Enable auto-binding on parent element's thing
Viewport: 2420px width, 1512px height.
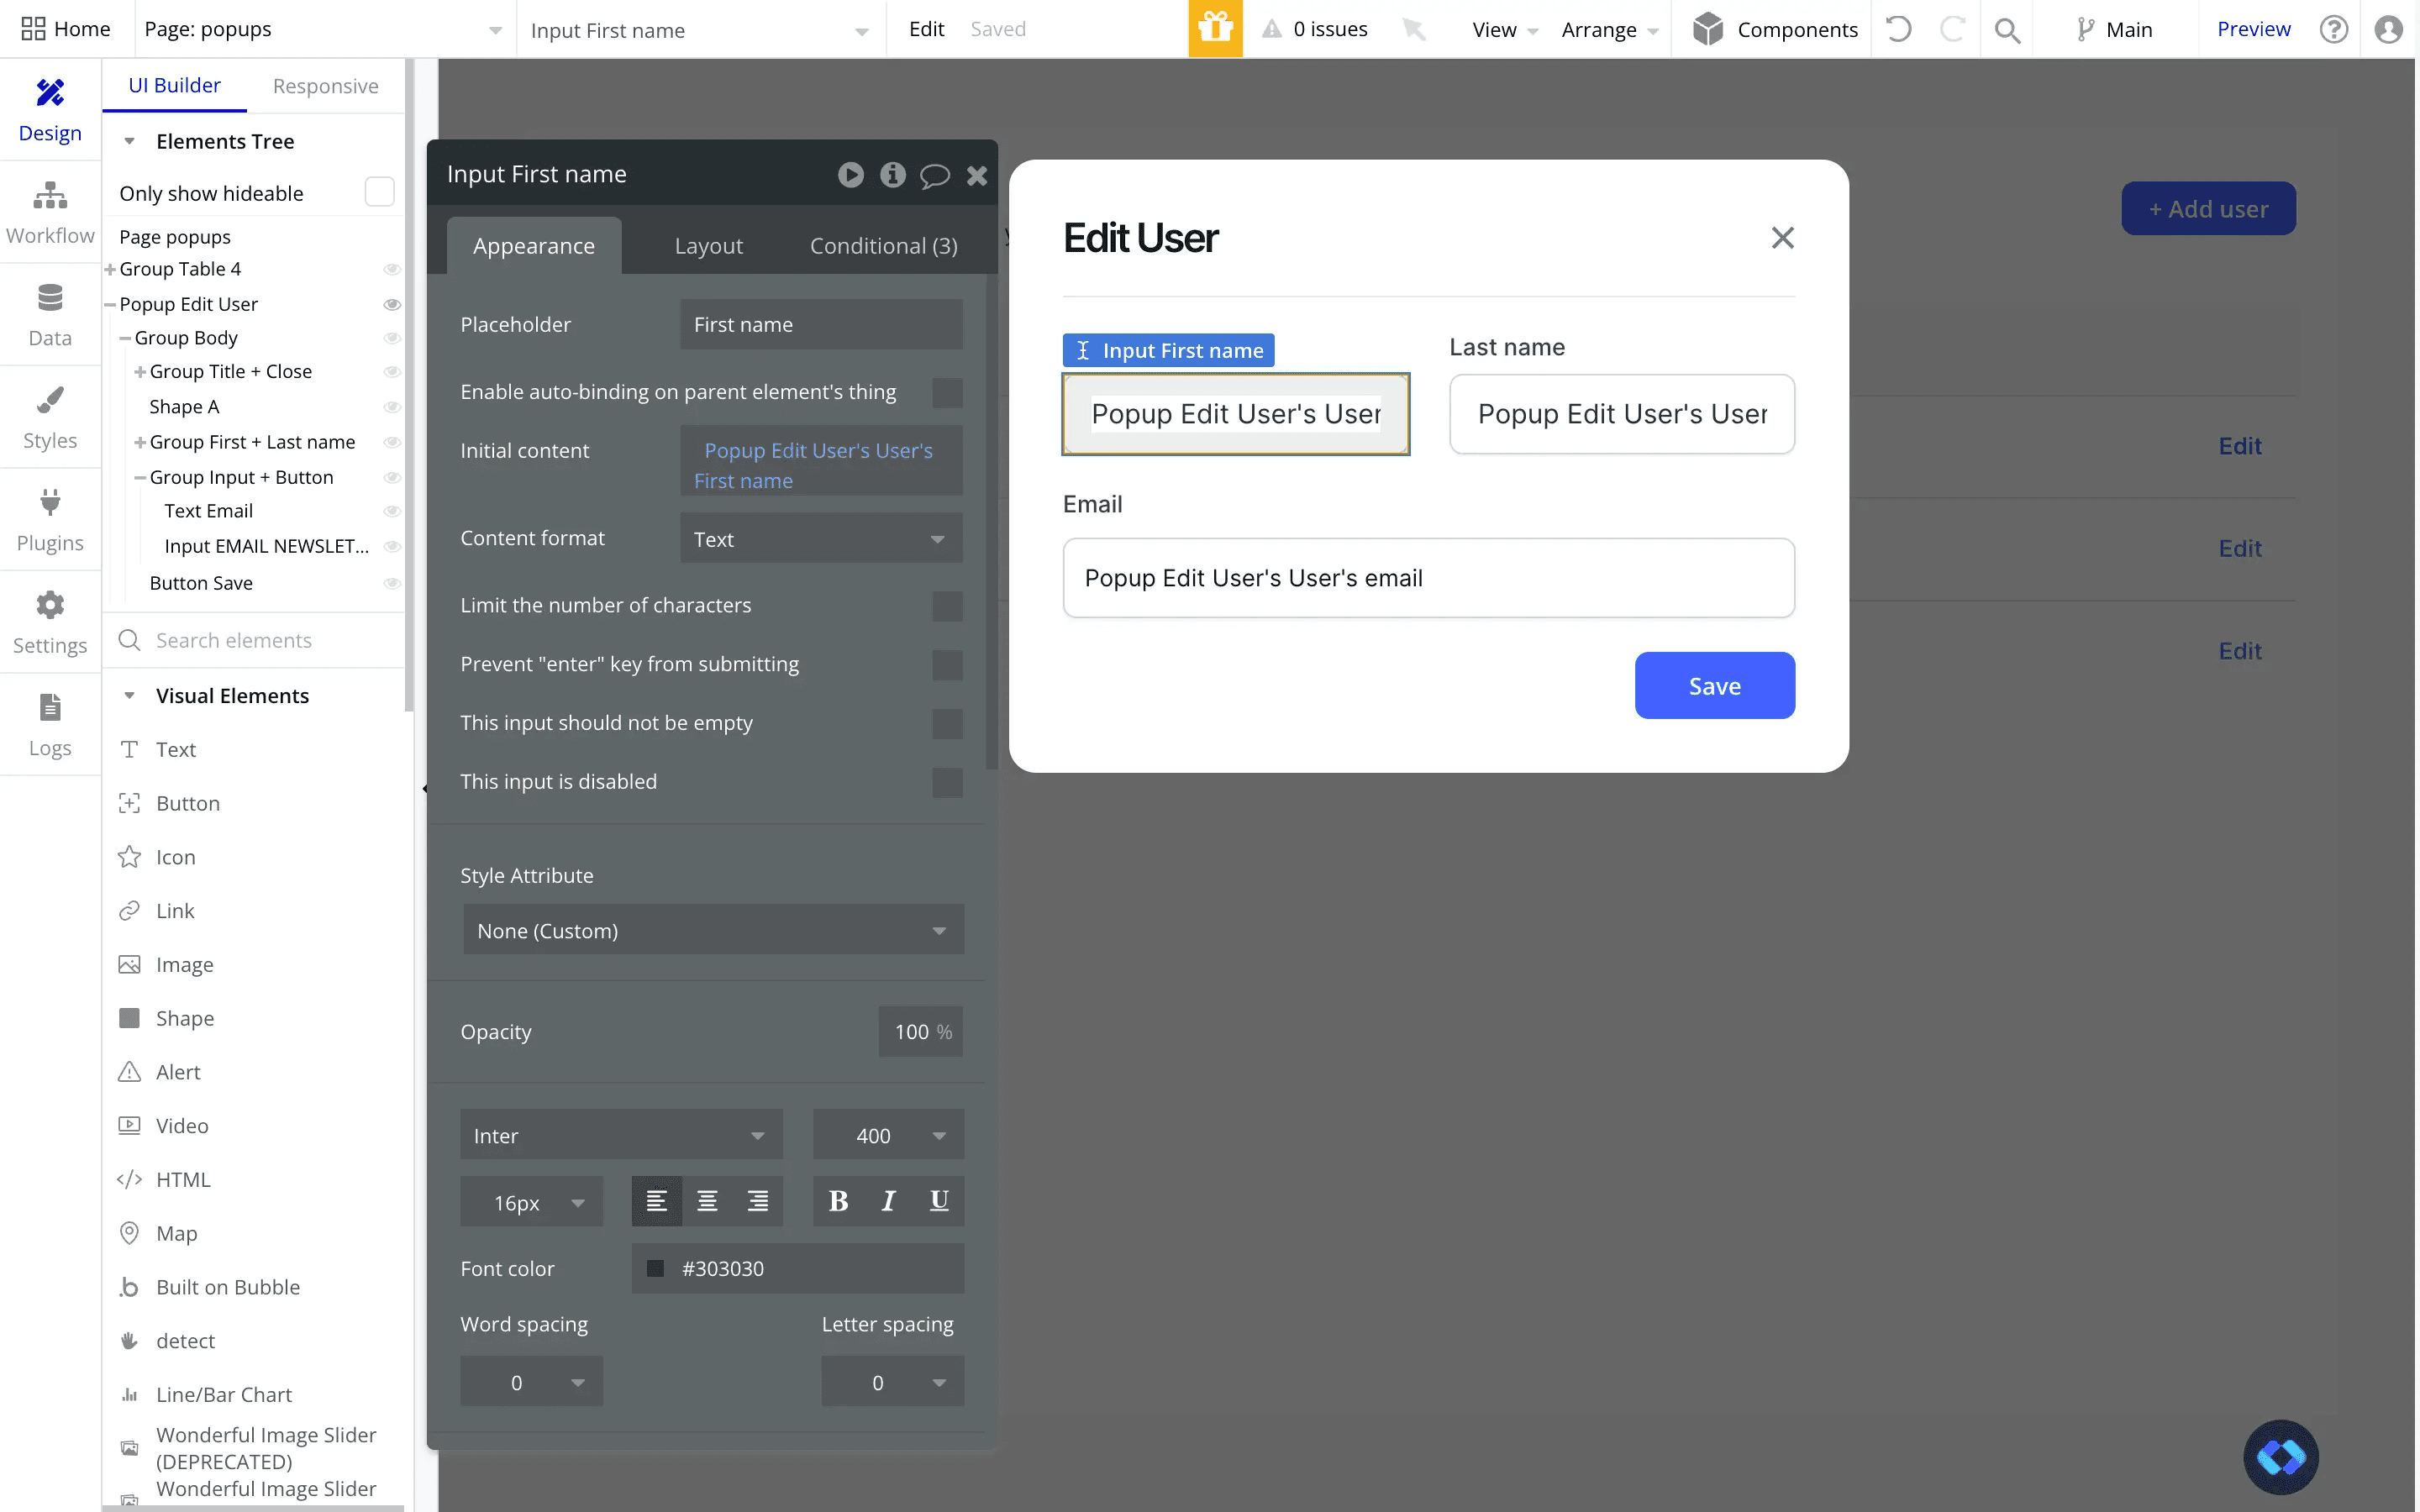(946, 392)
